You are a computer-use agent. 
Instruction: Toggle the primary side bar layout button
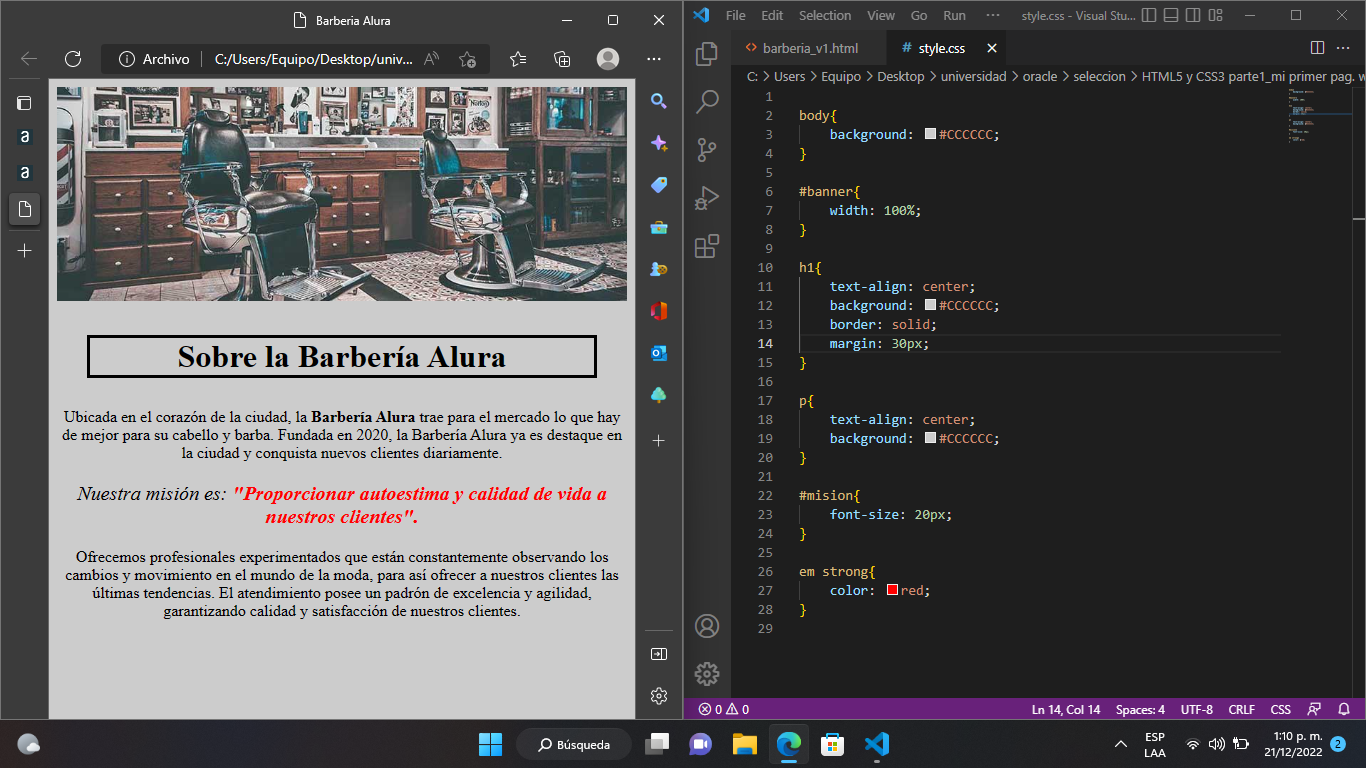pos(1148,15)
